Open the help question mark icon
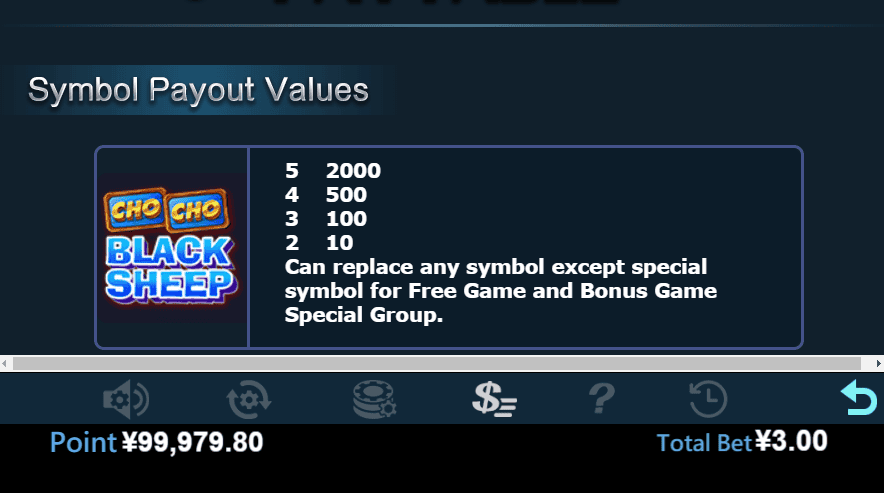Viewport: 884px width, 493px height. click(x=602, y=399)
